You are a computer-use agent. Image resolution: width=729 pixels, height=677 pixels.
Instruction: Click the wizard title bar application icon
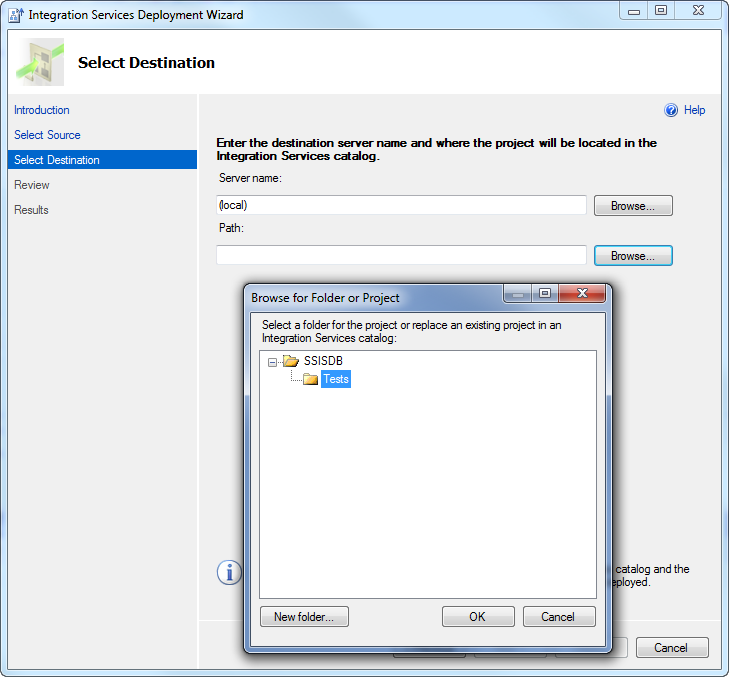coord(15,15)
